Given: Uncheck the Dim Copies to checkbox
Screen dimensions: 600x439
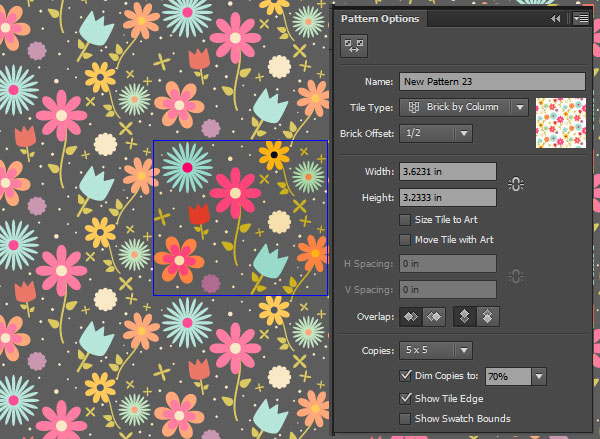Looking at the screenshot, I should pyautogui.click(x=405, y=376).
